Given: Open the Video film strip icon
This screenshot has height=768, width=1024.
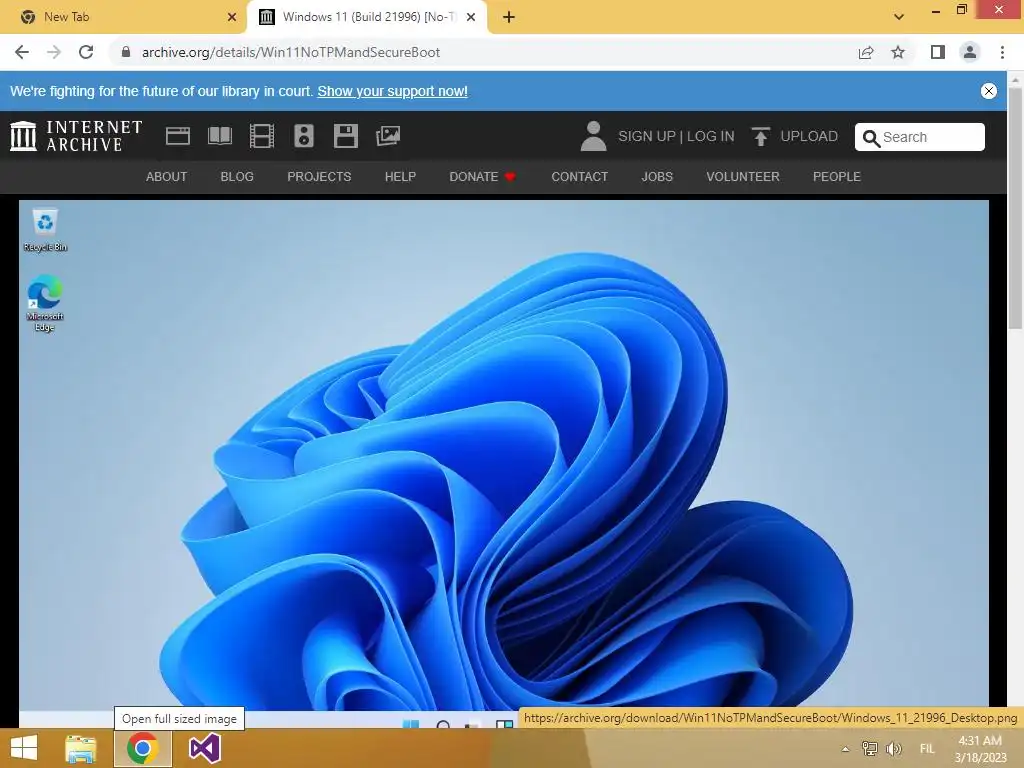Looking at the screenshot, I should (262, 136).
